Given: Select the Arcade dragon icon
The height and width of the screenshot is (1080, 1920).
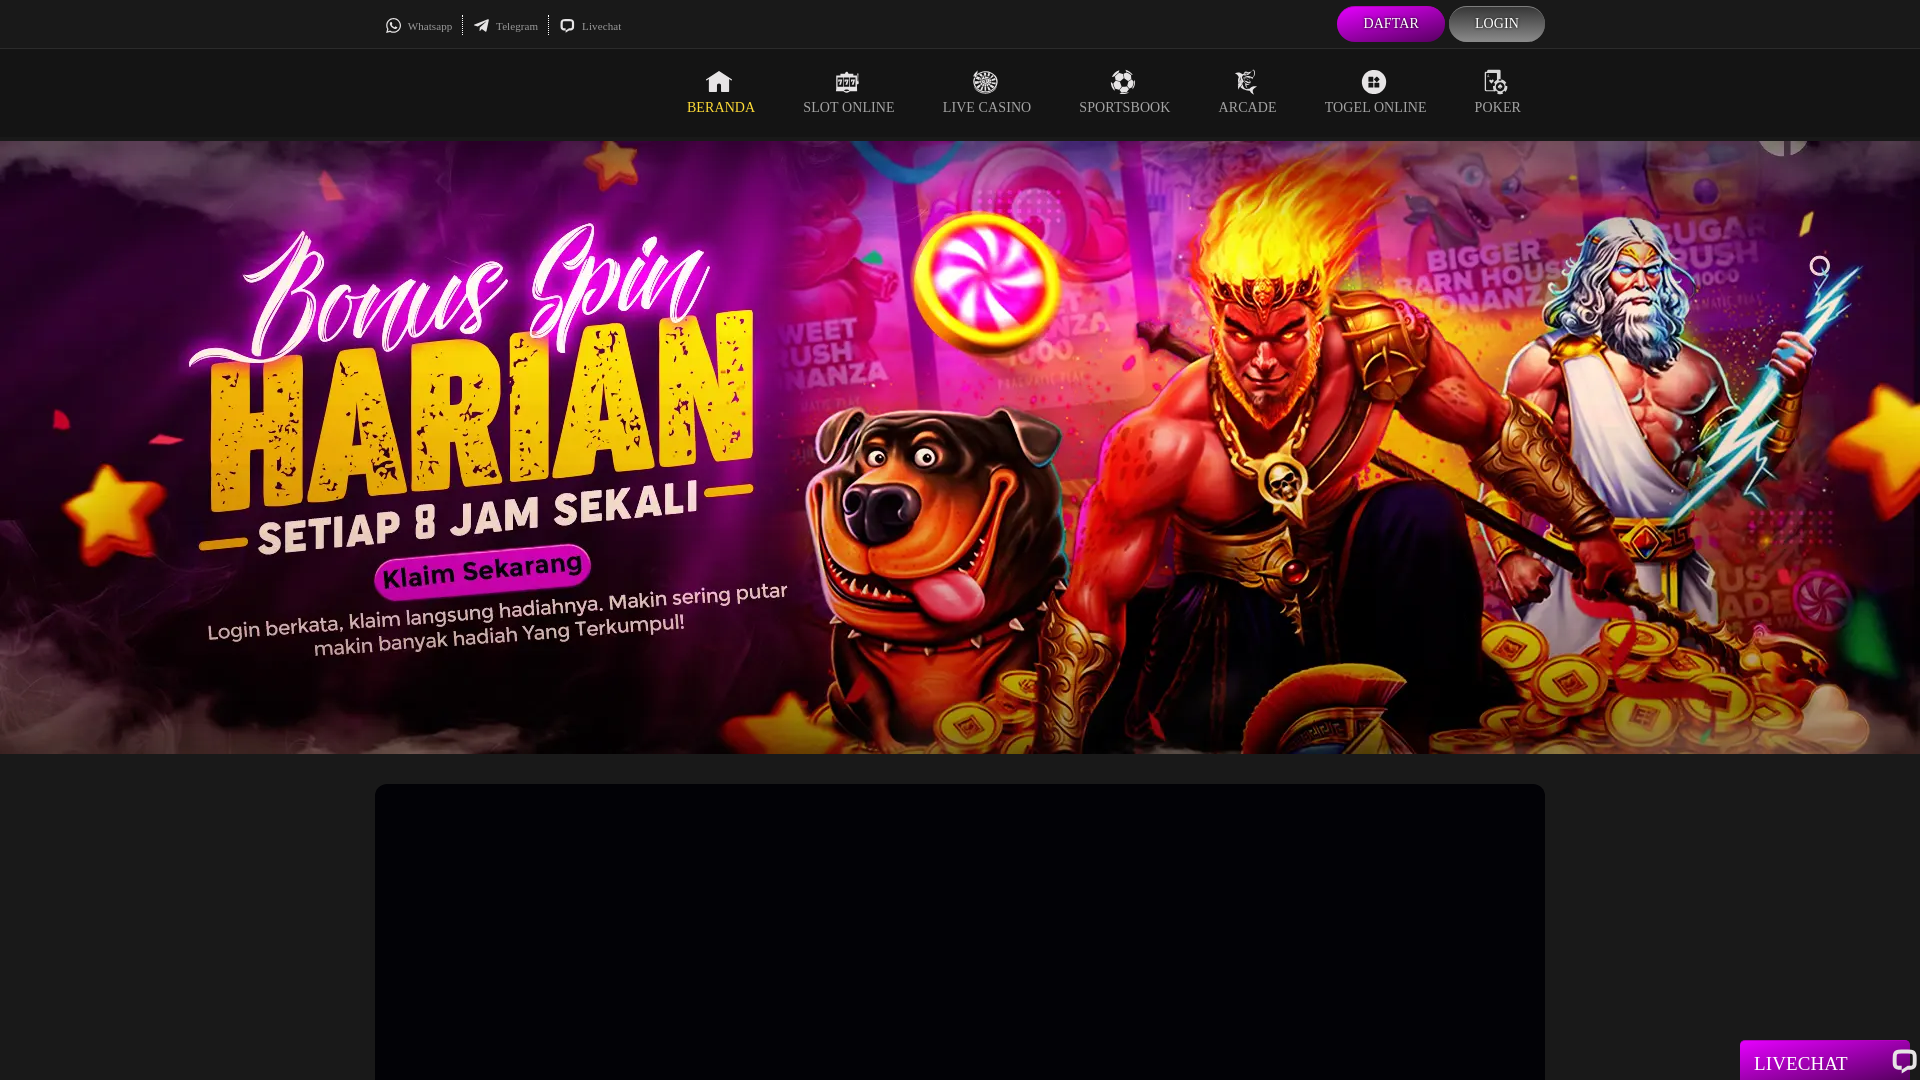Looking at the screenshot, I should (x=1246, y=82).
